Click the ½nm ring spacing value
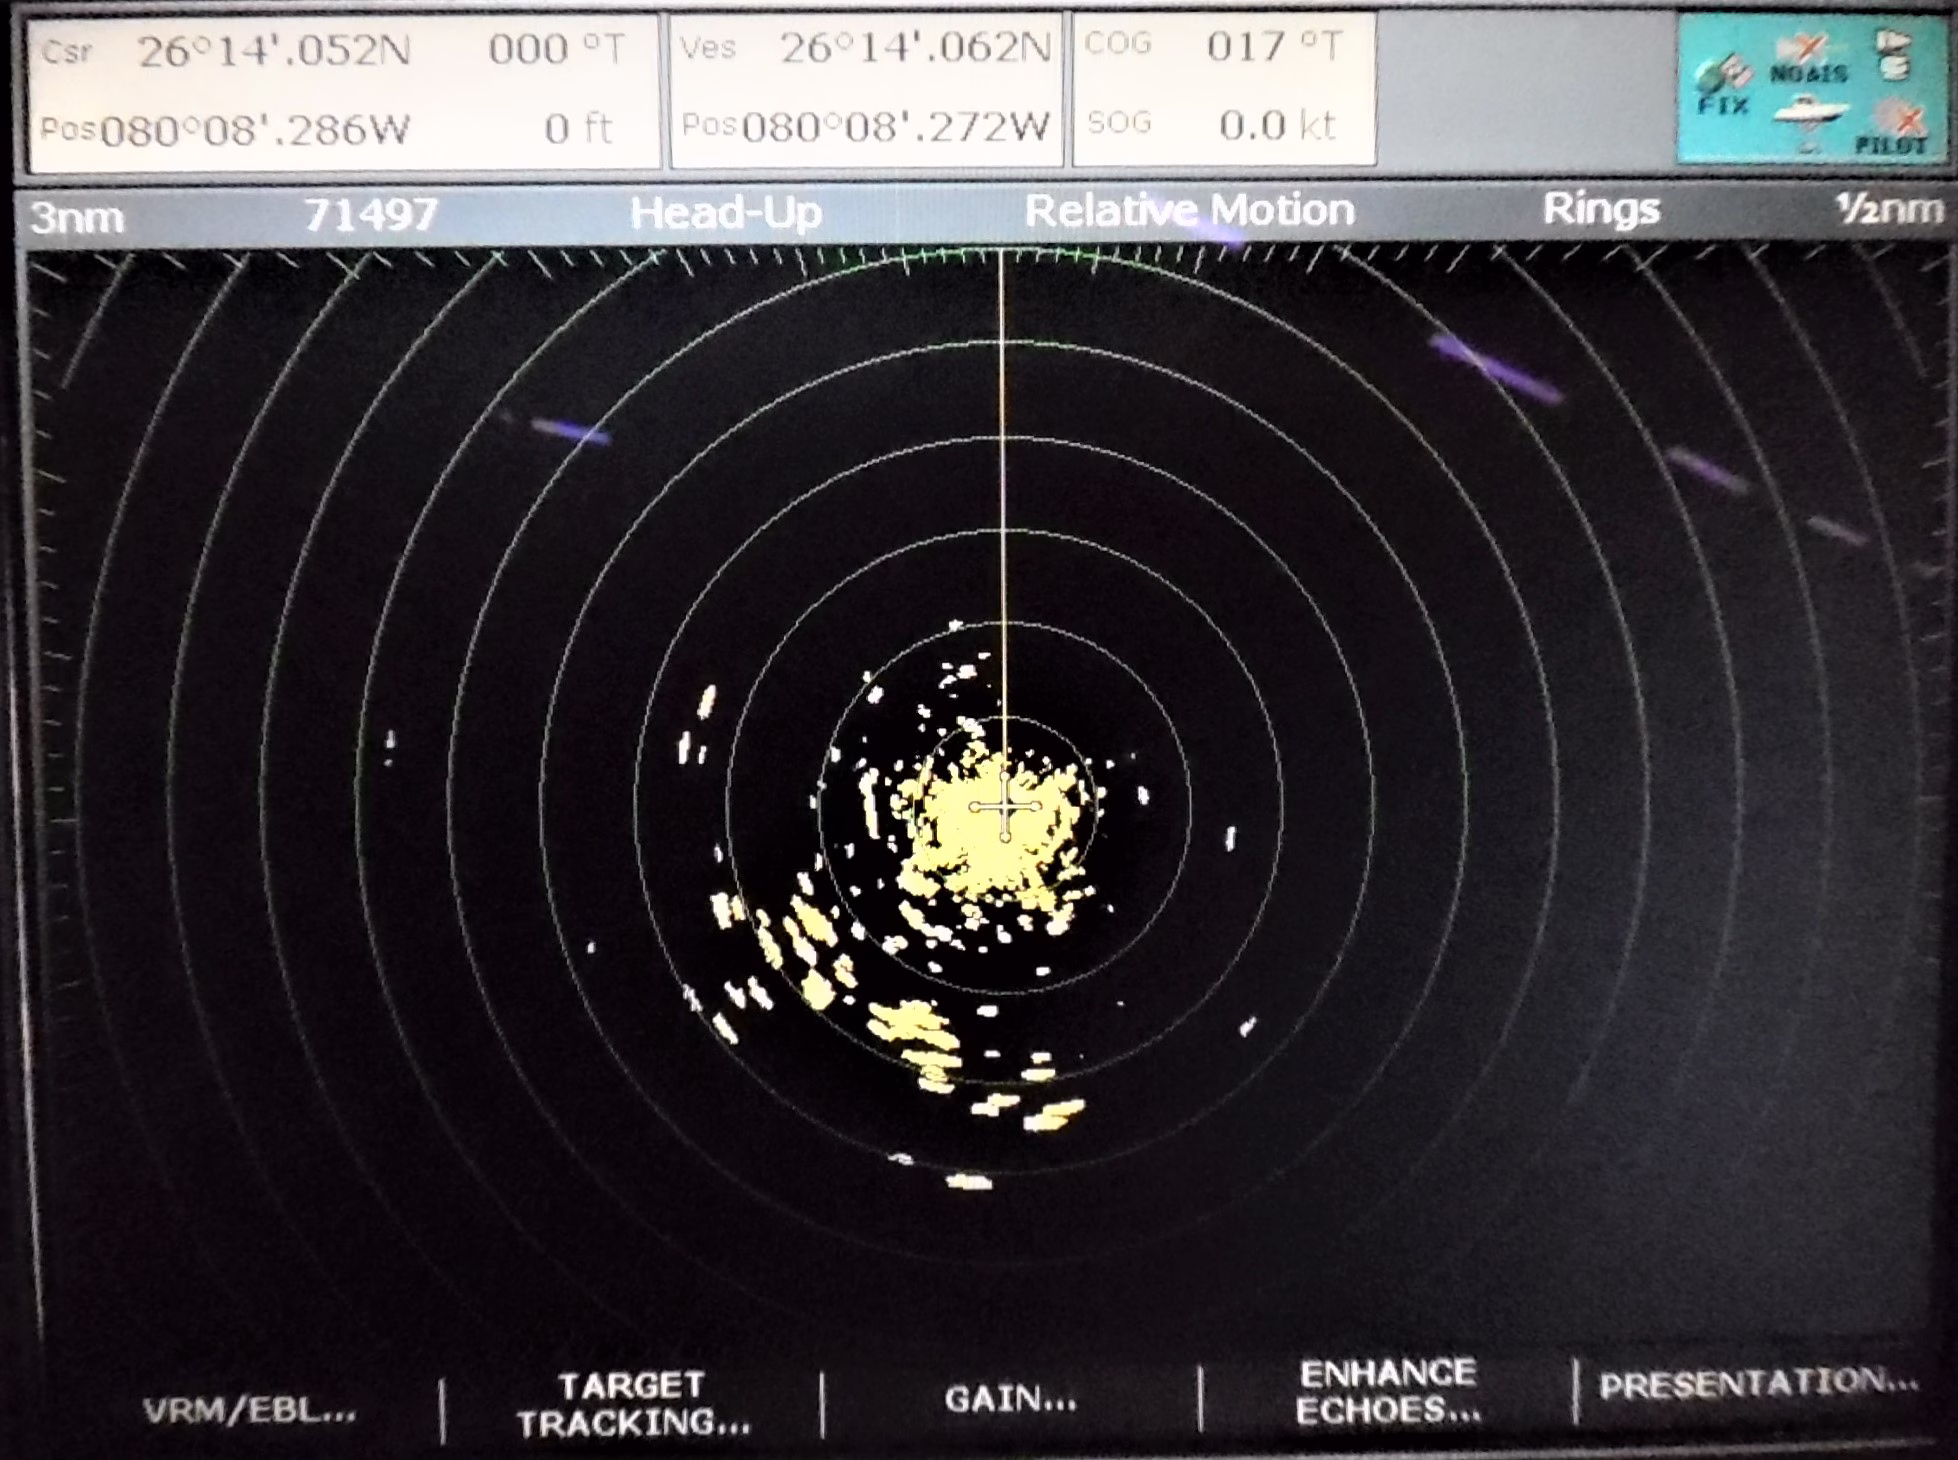 pyautogui.click(x=1889, y=209)
